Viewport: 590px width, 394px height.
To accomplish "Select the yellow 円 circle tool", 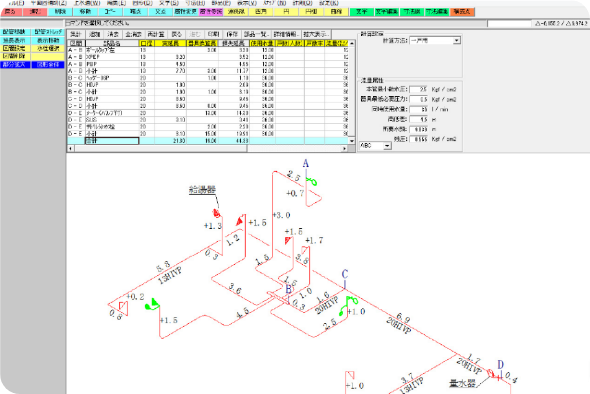I will [x=286, y=12].
